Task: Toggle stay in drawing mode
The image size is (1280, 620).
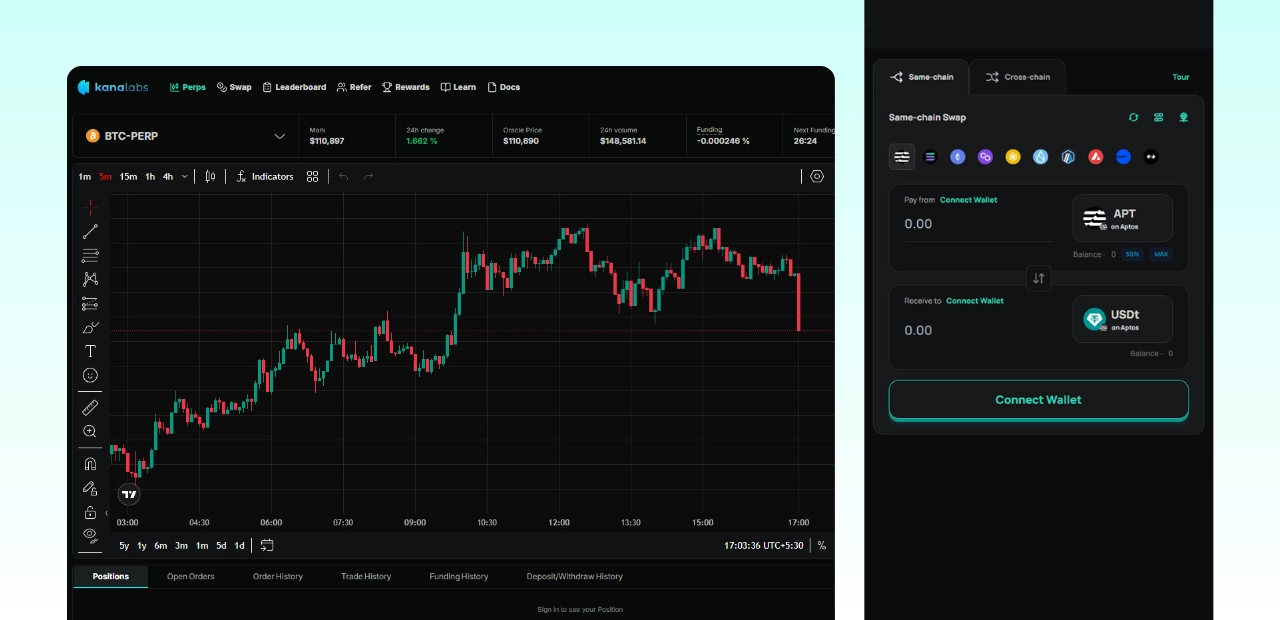Action: (90, 488)
